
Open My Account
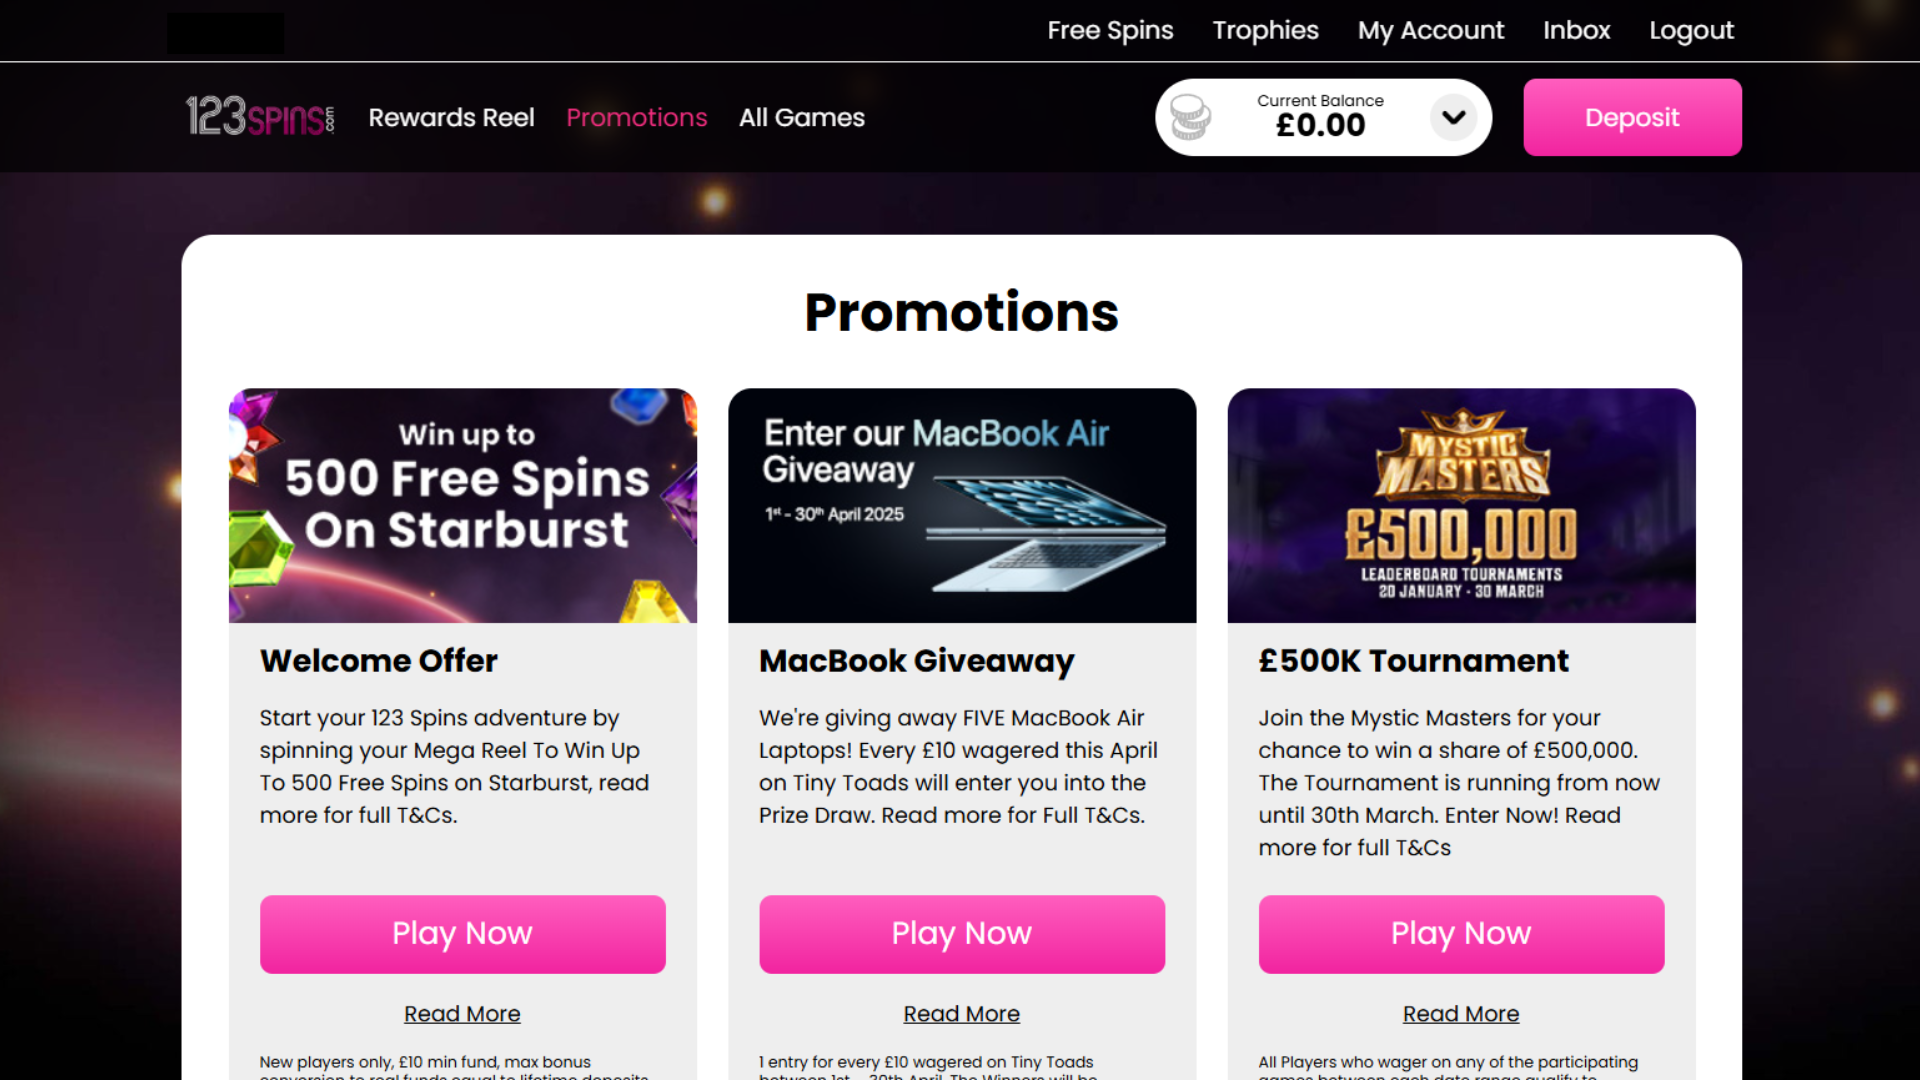click(x=1430, y=30)
